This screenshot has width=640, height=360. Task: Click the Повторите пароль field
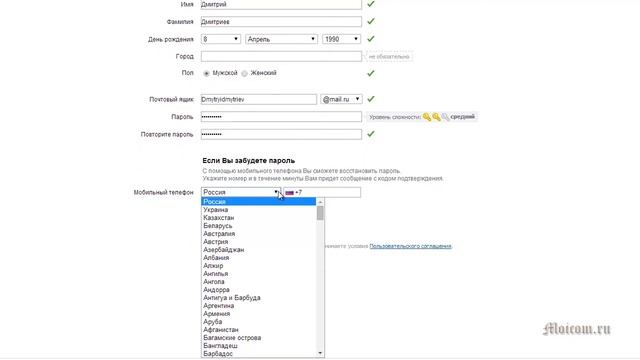281,134
